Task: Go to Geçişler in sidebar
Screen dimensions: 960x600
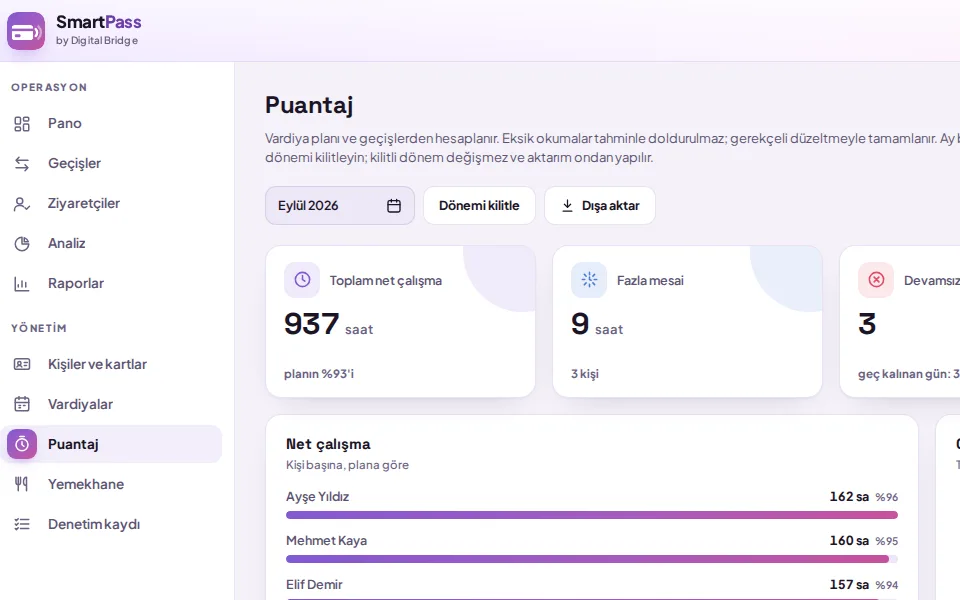Action: [111, 163]
